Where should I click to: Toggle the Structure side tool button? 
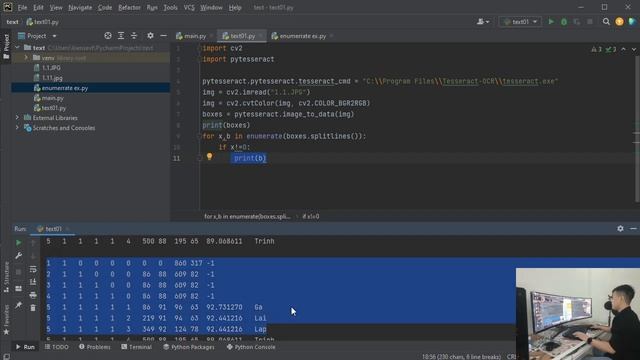point(6,277)
